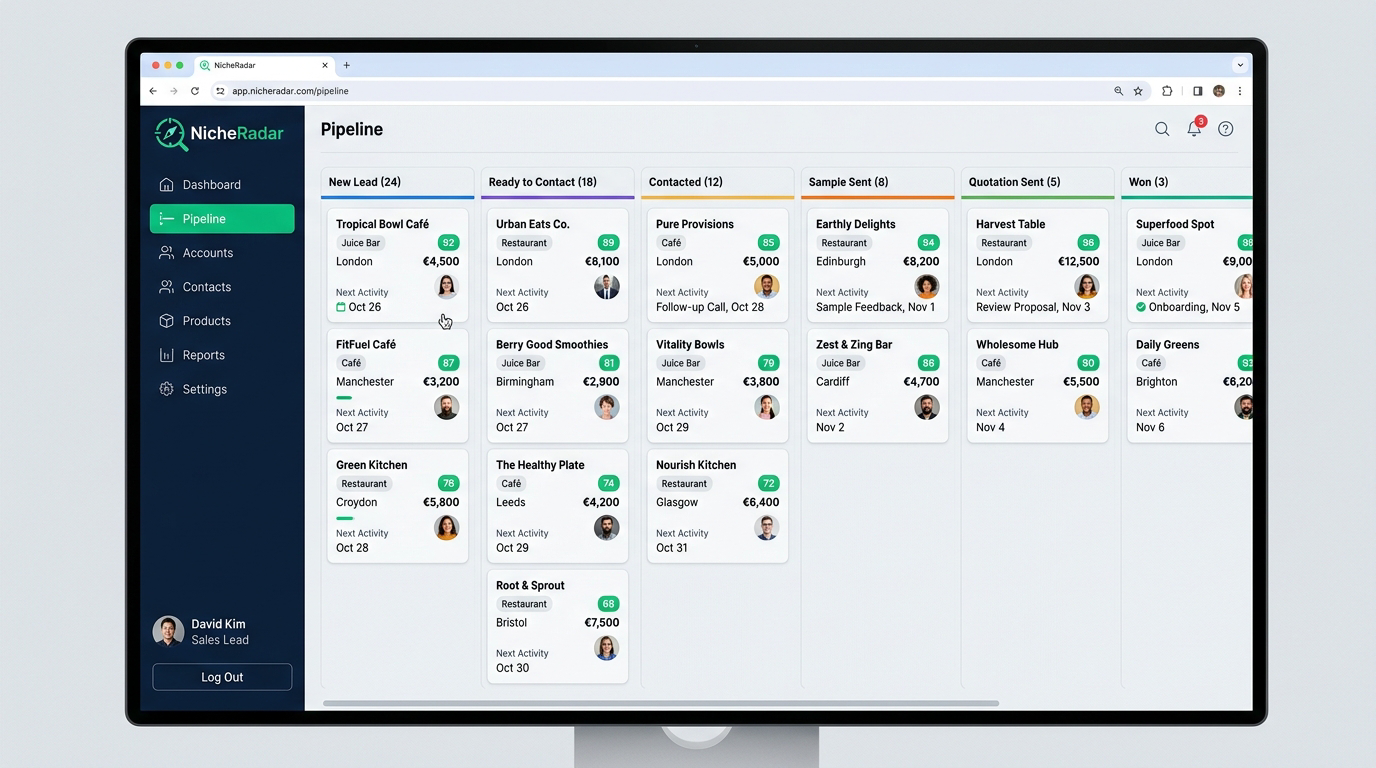This screenshot has width=1376, height=768.
Task: Click the score badge 87 on FitFuel Café
Action: 449,363
